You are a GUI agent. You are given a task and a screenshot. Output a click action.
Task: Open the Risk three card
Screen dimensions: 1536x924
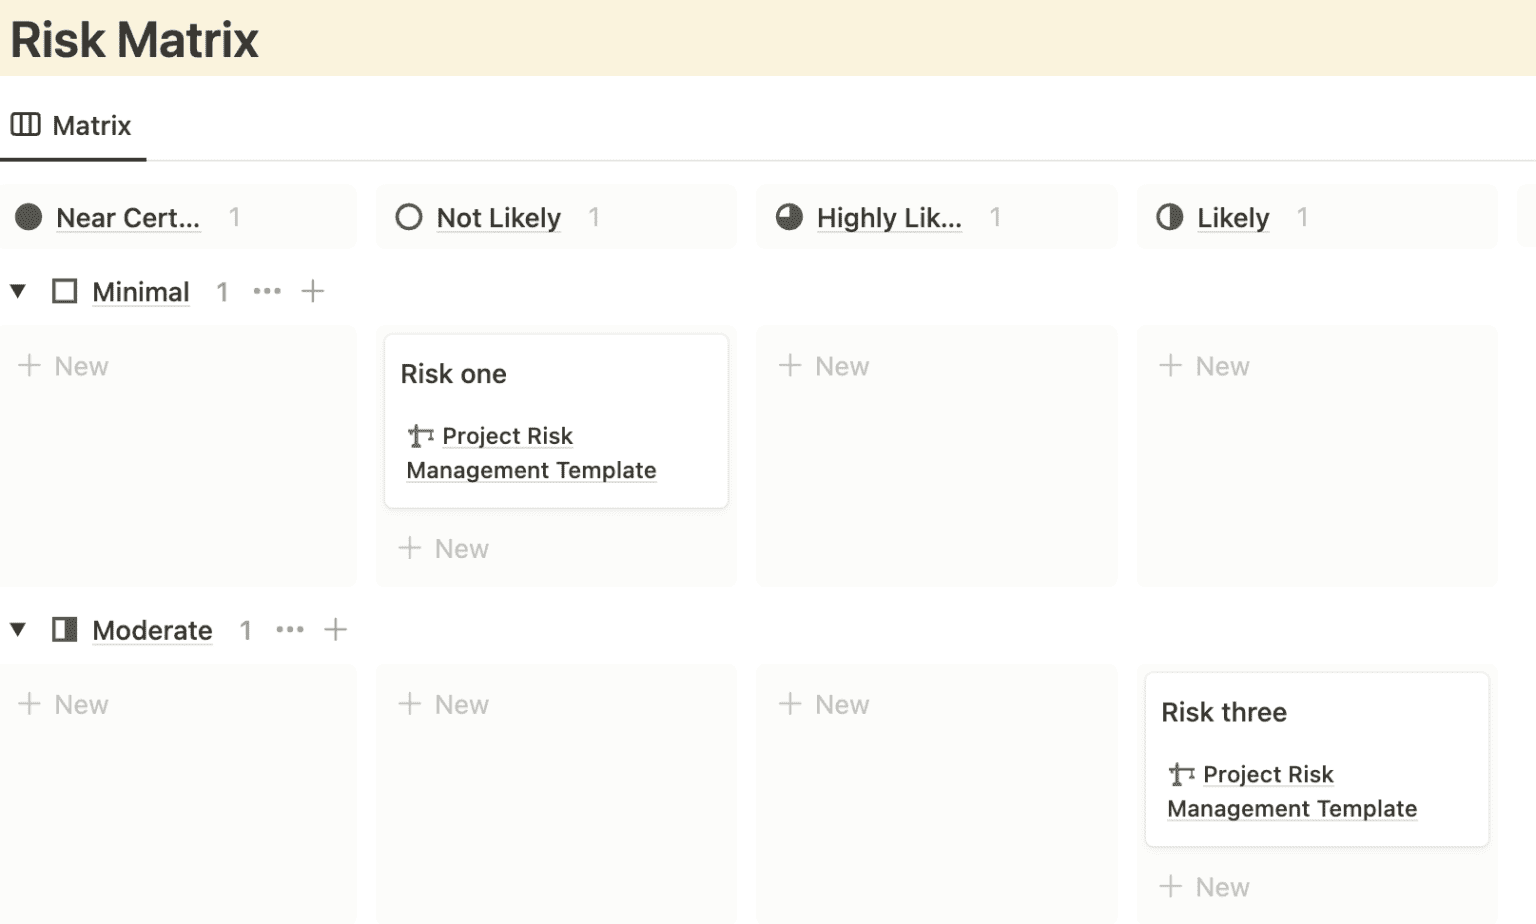[x=1224, y=712]
